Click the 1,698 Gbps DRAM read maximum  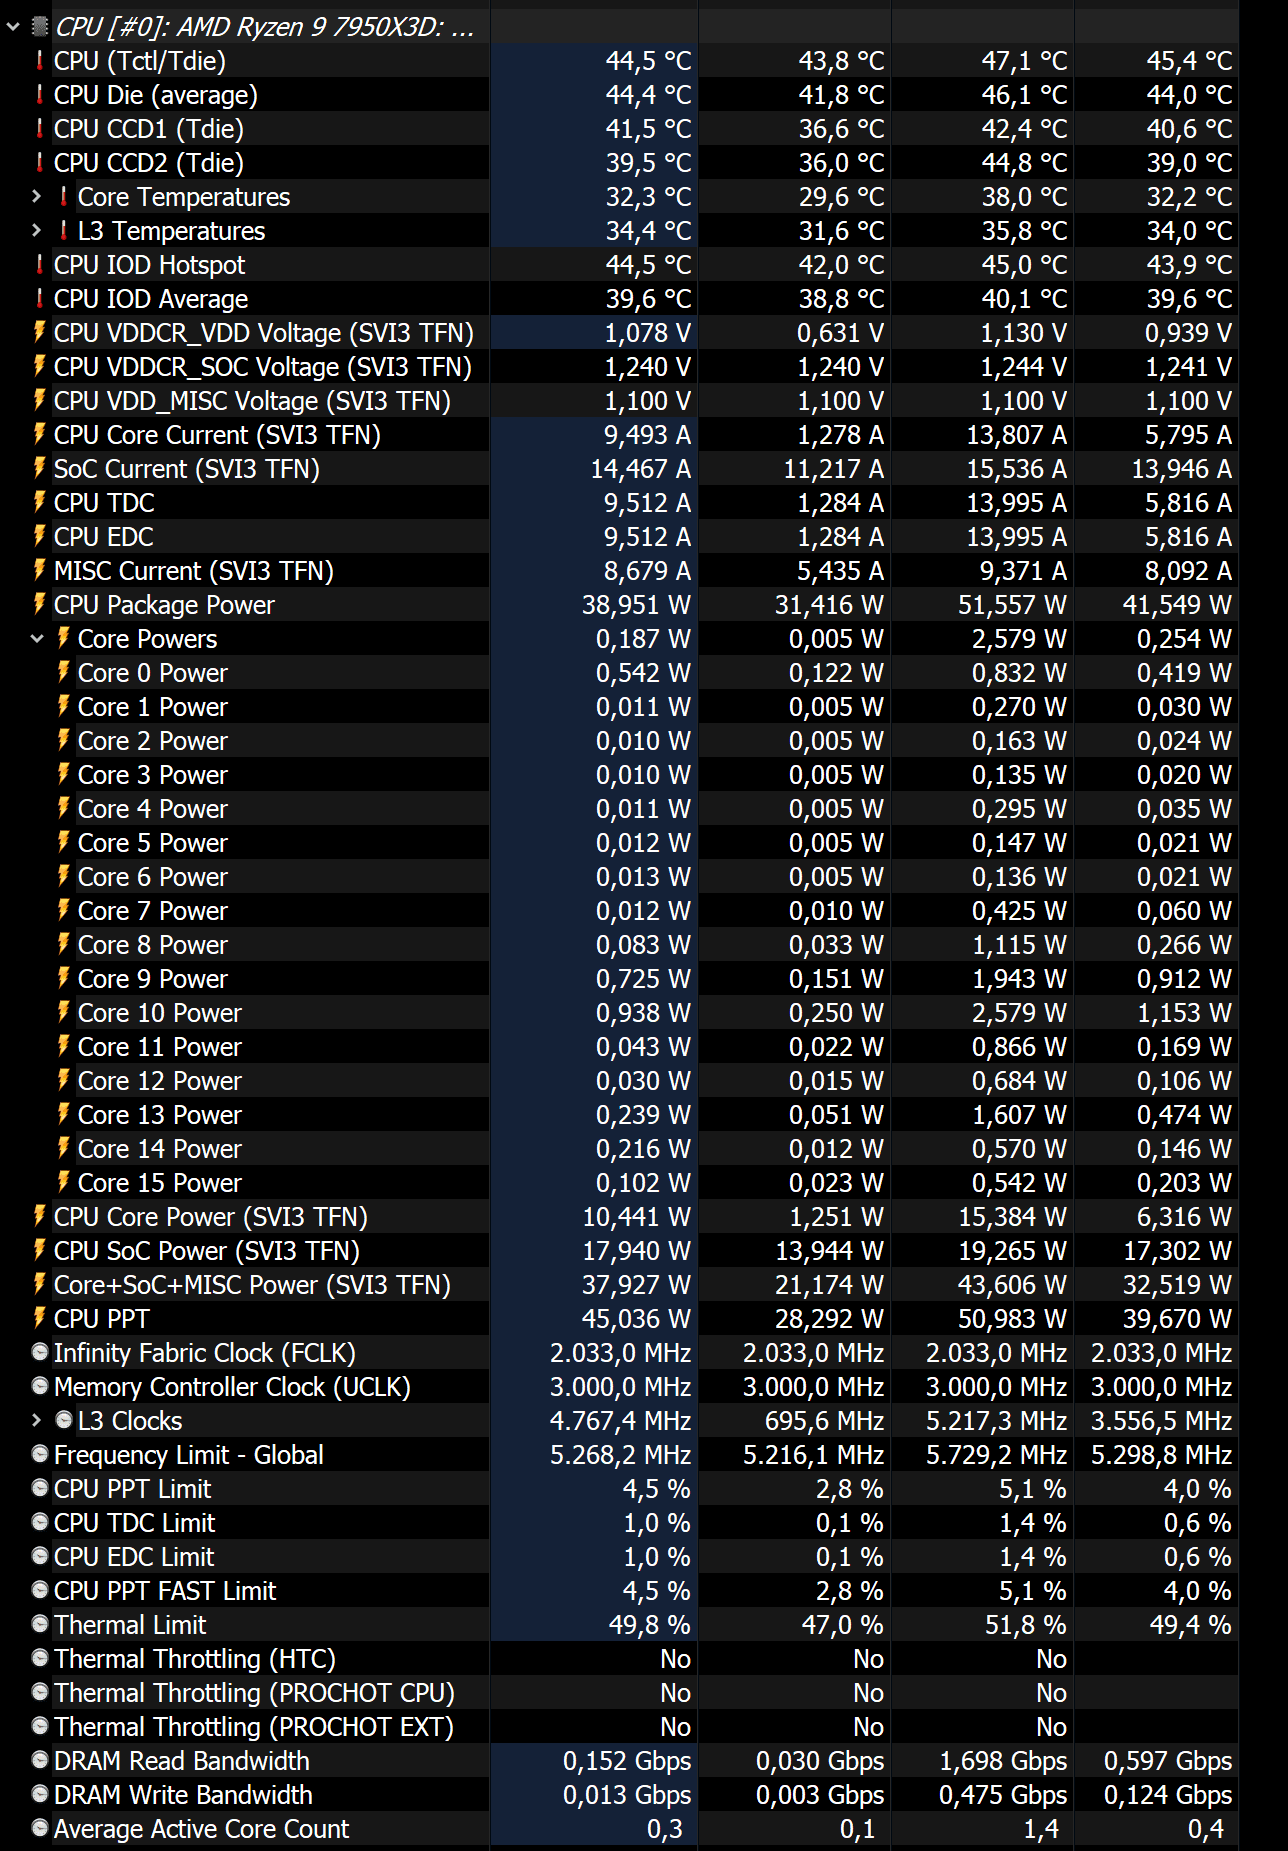coord(1003,1761)
